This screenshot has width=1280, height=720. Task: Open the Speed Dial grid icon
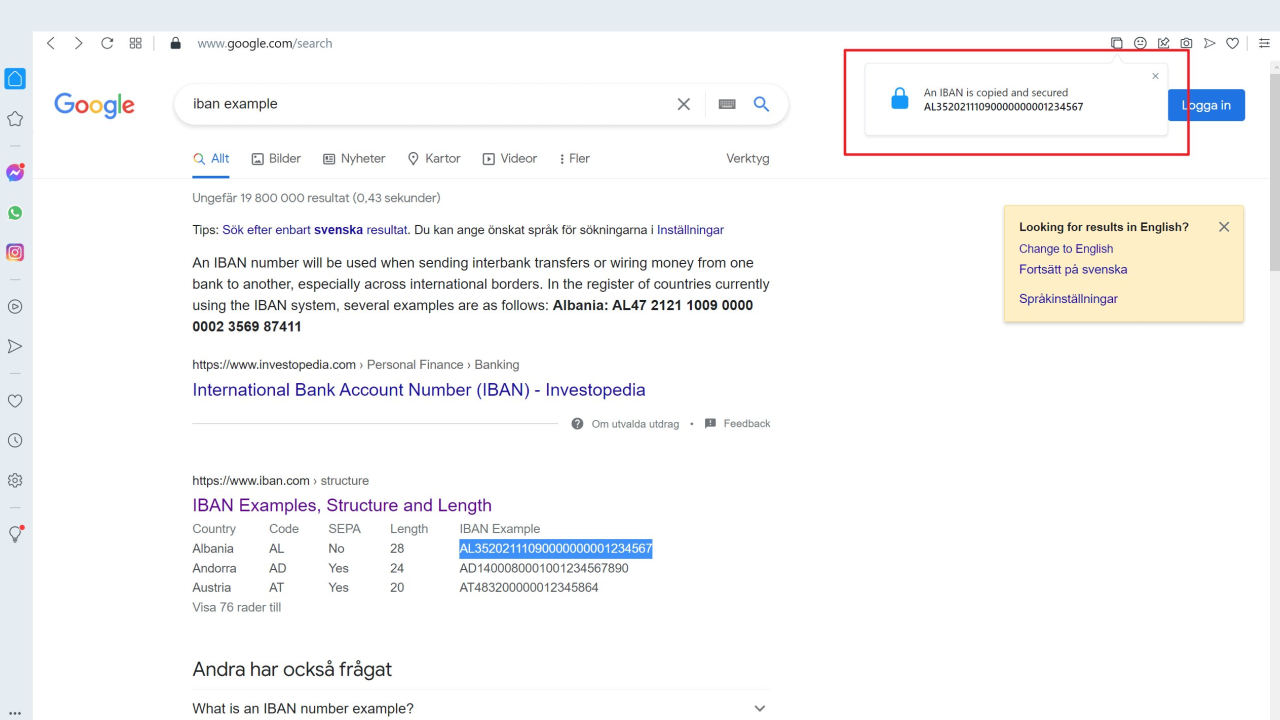[136, 43]
